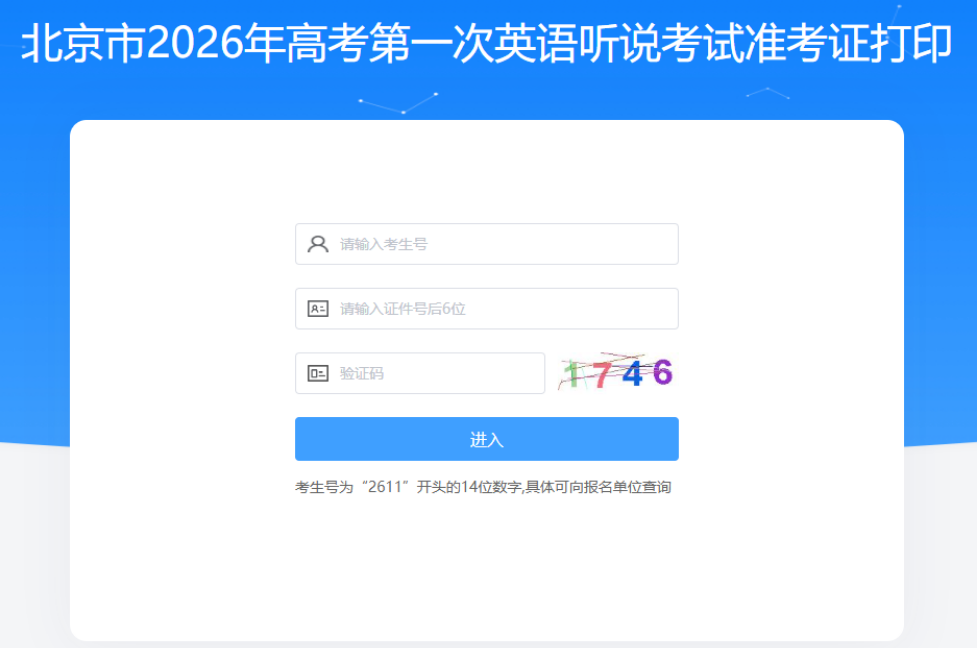The image size is (977, 648).
Task: Click the blue 进入 button
Action: [x=487, y=439]
